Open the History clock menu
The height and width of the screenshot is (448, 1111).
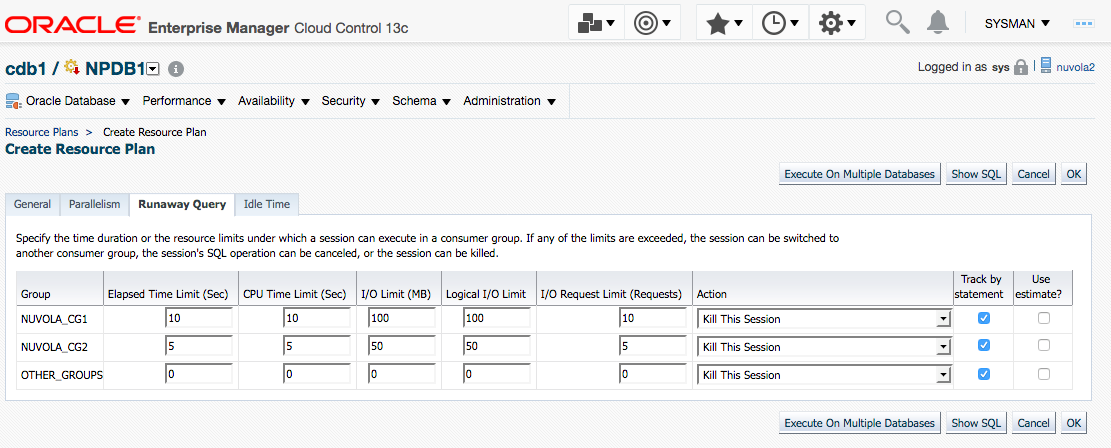click(x=780, y=23)
